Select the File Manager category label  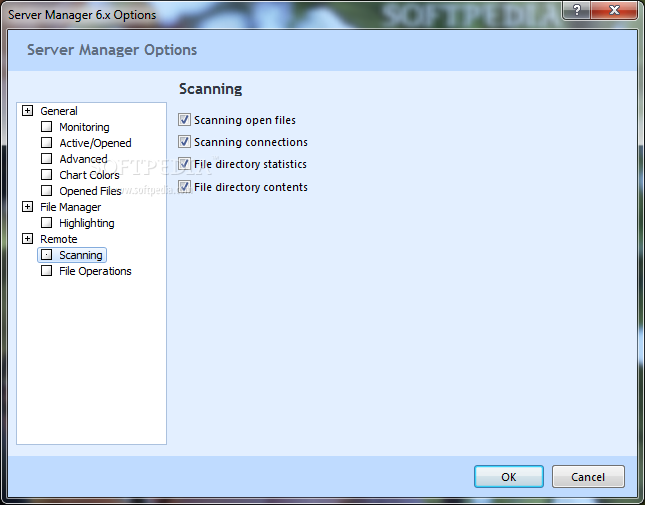pos(71,207)
